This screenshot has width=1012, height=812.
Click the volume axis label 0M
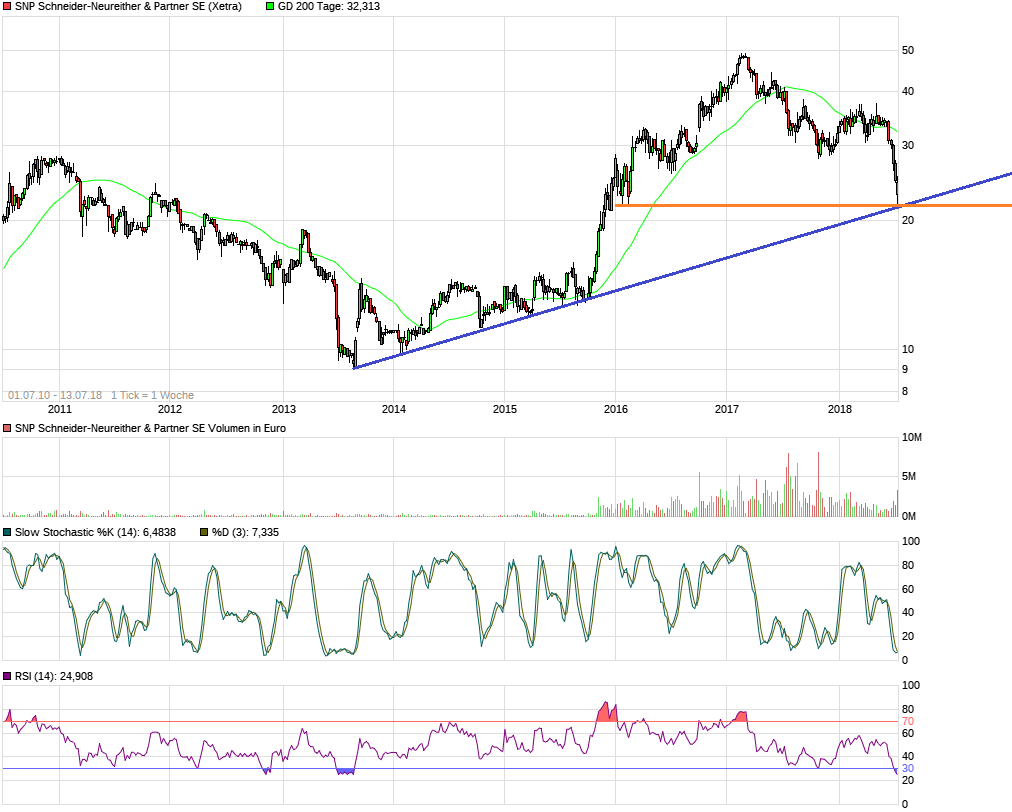point(909,516)
